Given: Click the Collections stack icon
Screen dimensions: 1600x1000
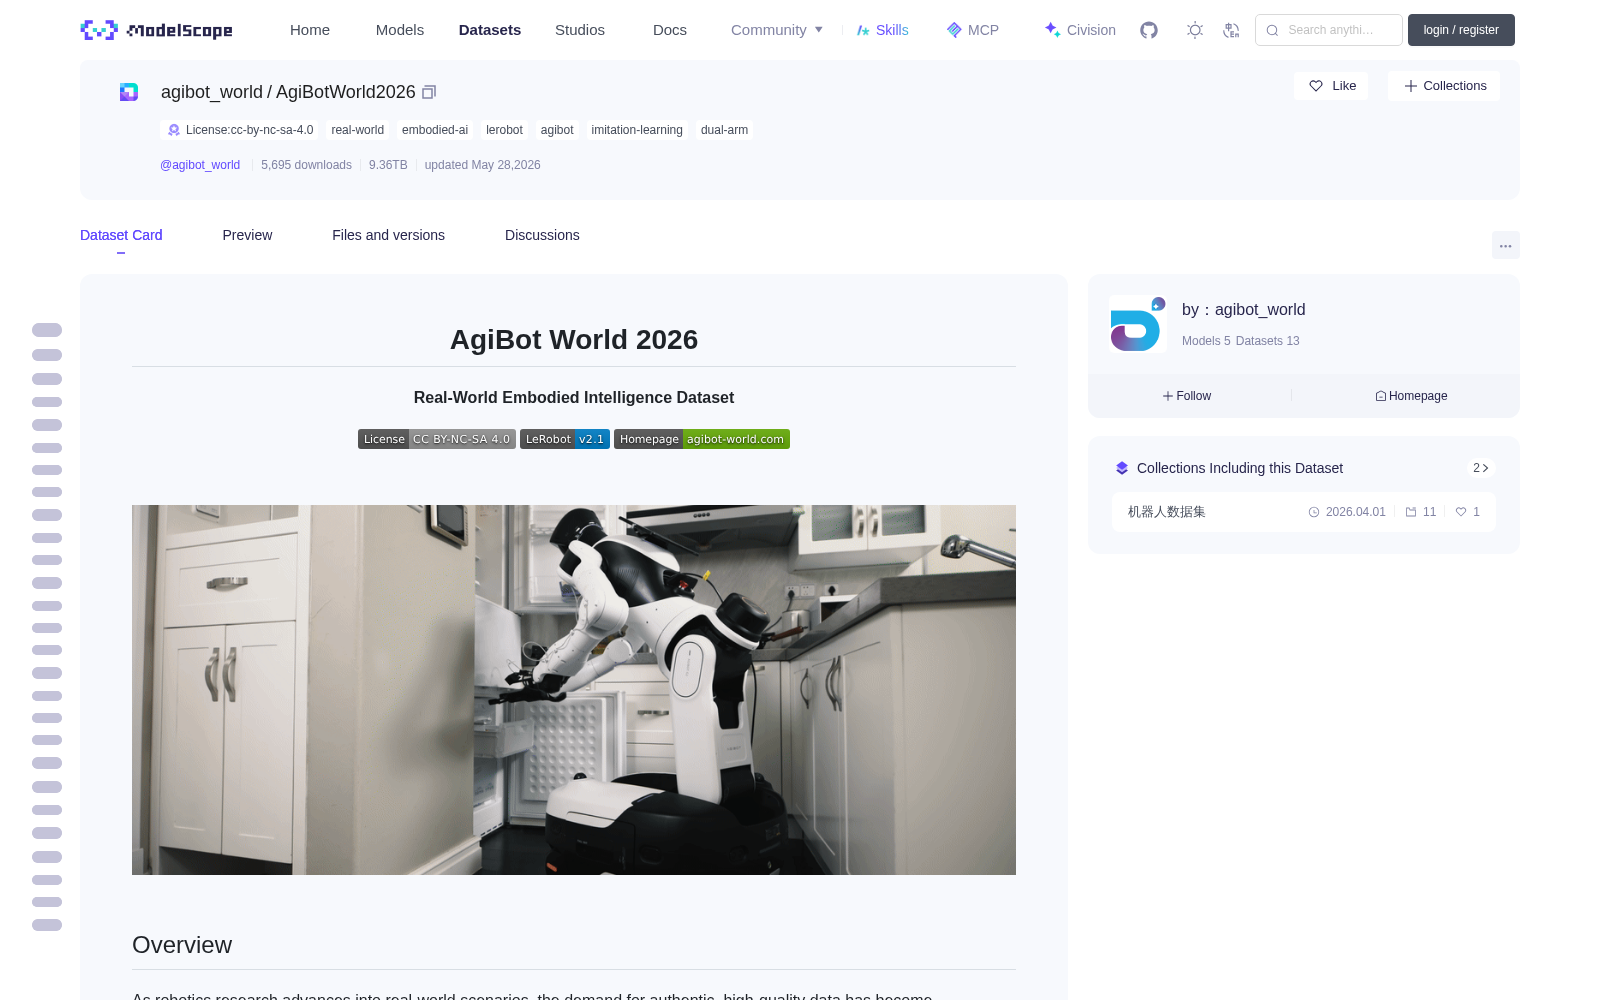Looking at the screenshot, I should (x=1122, y=468).
